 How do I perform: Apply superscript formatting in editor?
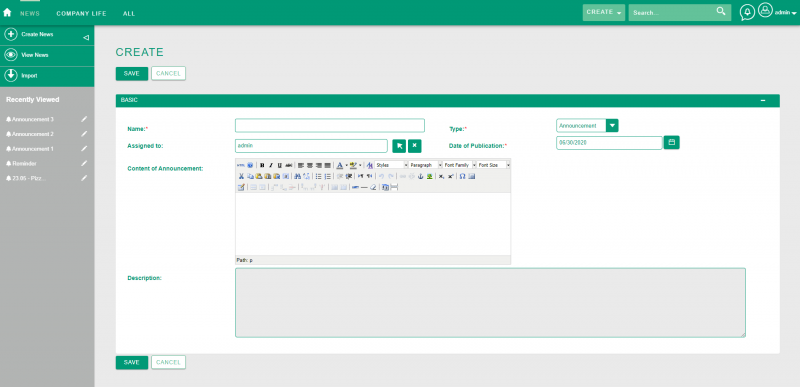tap(451, 176)
